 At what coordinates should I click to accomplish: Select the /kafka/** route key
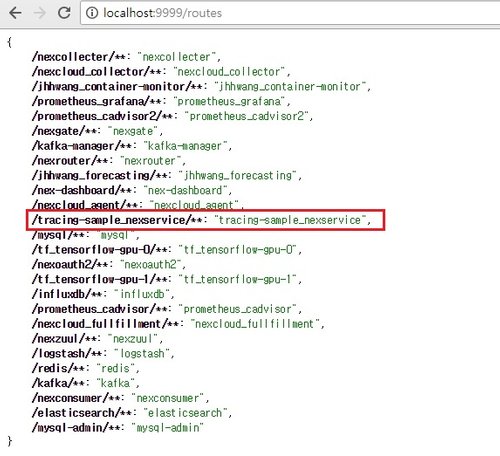pos(58,383)
